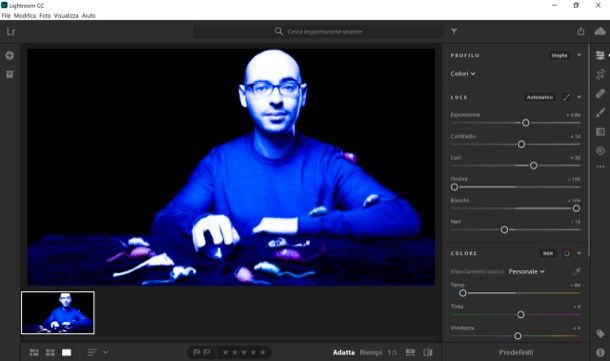Viewport: 610px width, 361px height.
Task: Switch to square grid view
Action: coord(50,352)
